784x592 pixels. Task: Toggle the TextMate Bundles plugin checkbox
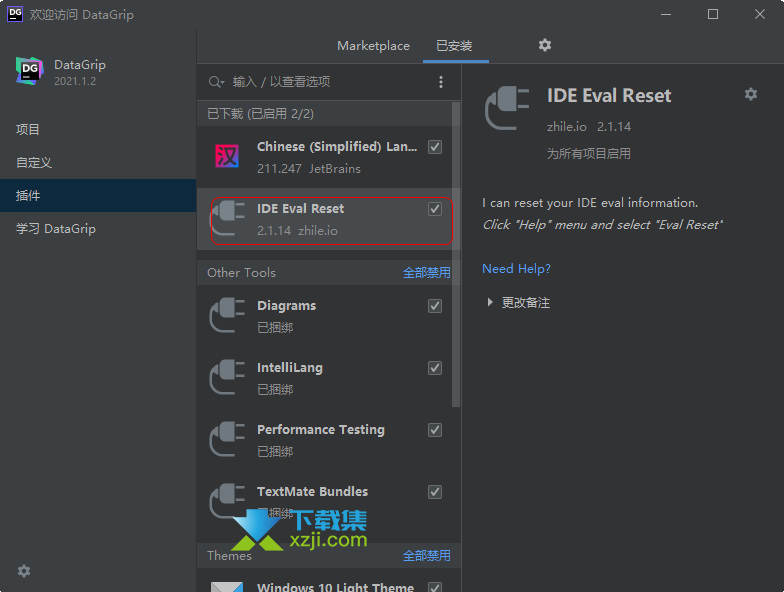435,492
